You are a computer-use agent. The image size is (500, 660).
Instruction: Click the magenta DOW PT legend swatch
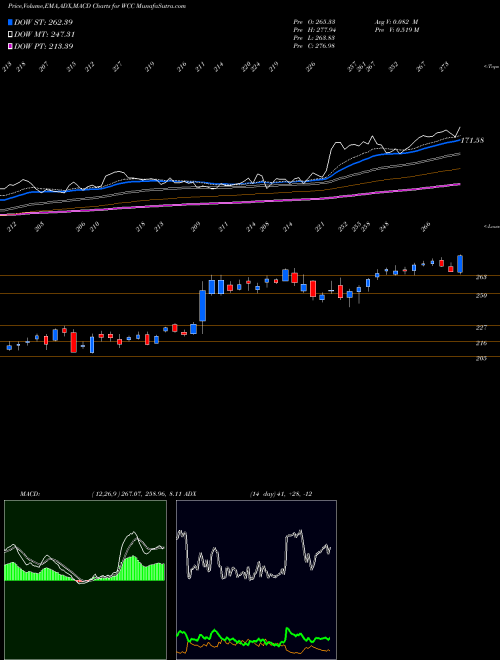click(11, 46)
